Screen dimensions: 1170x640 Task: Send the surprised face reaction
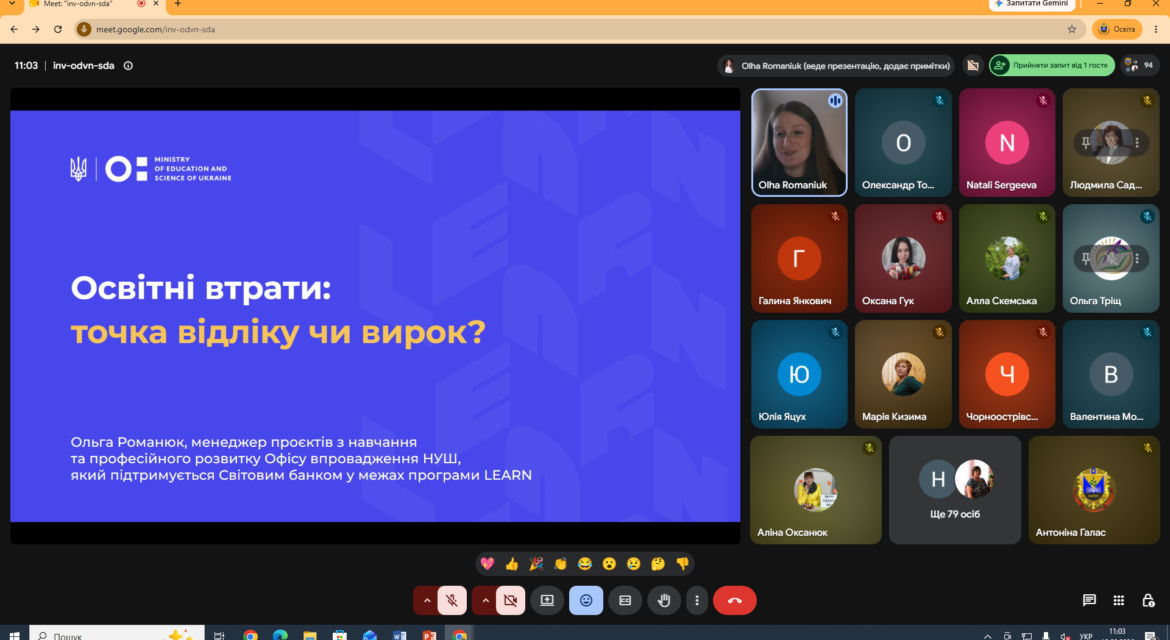pos(609,564)
